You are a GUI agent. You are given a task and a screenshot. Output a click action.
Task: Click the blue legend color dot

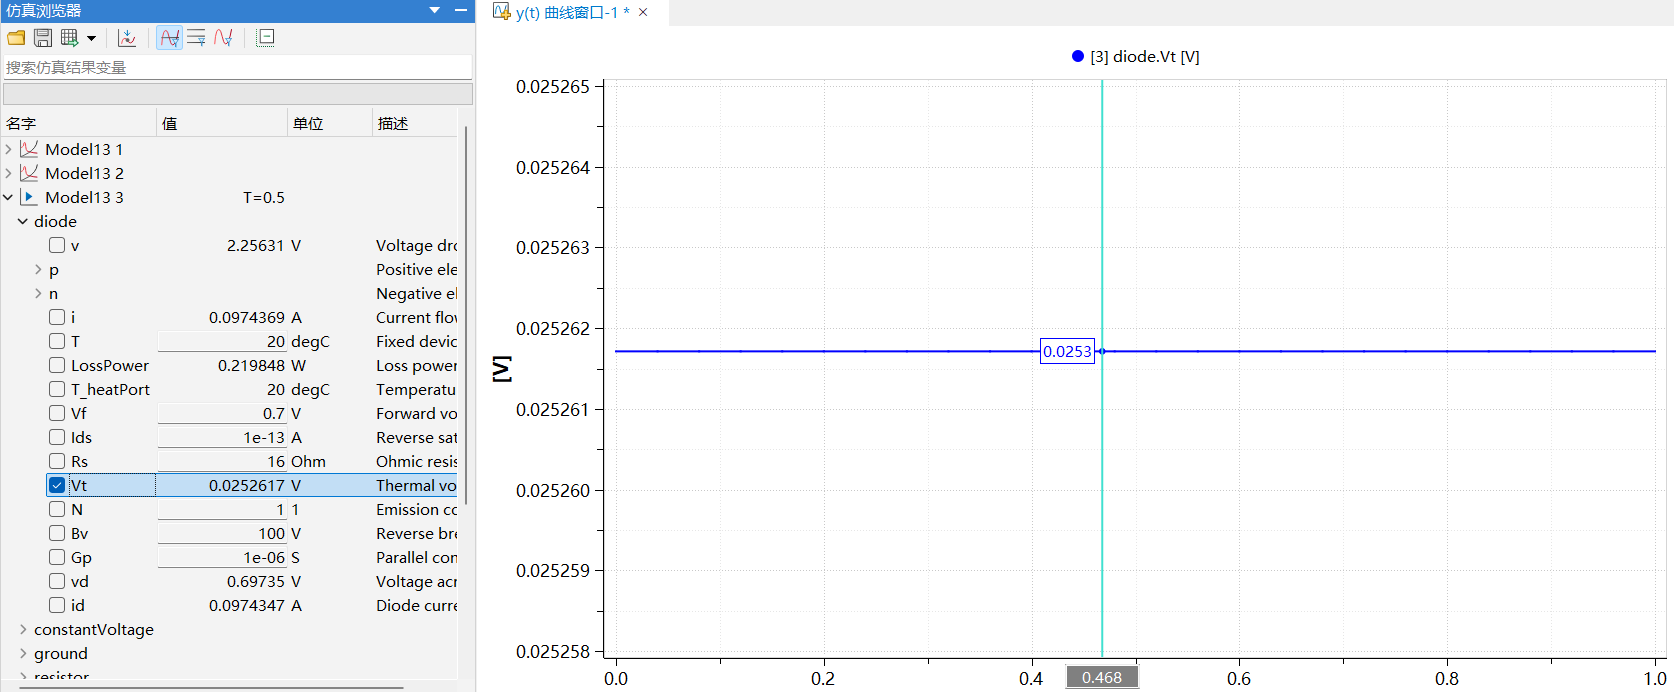point(1077,56)
